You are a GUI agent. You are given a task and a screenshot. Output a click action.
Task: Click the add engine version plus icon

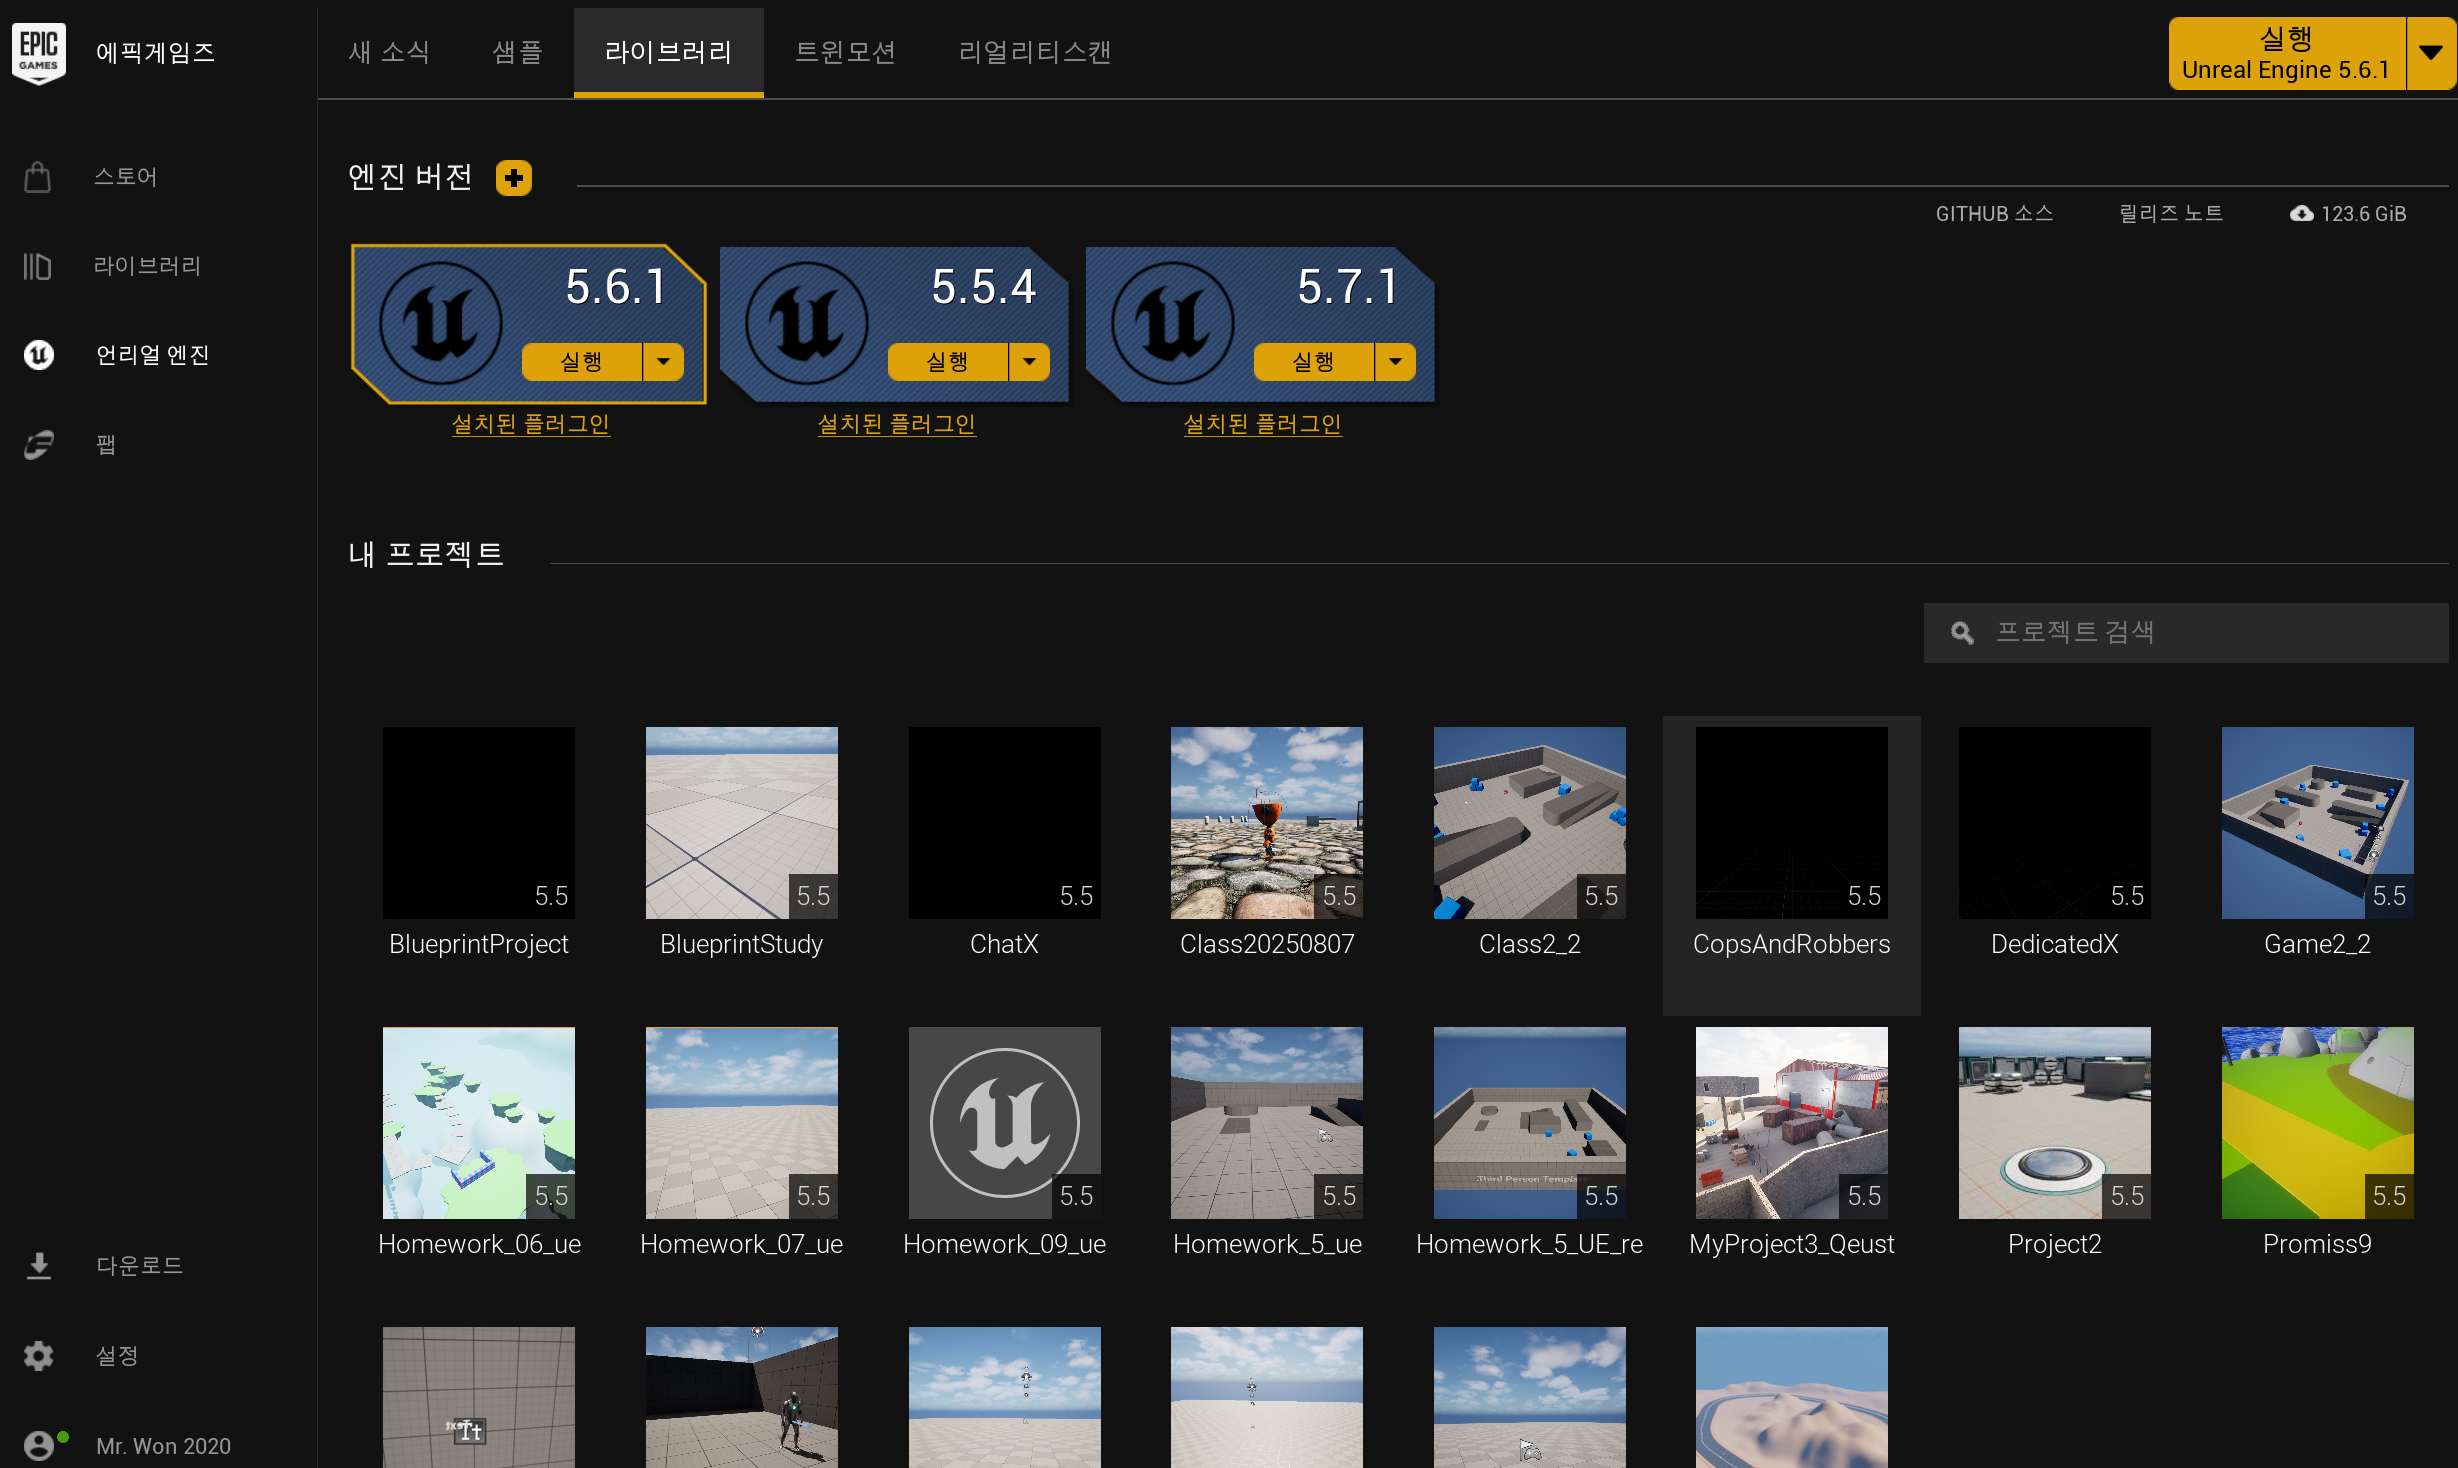click(x=514, y=178)
